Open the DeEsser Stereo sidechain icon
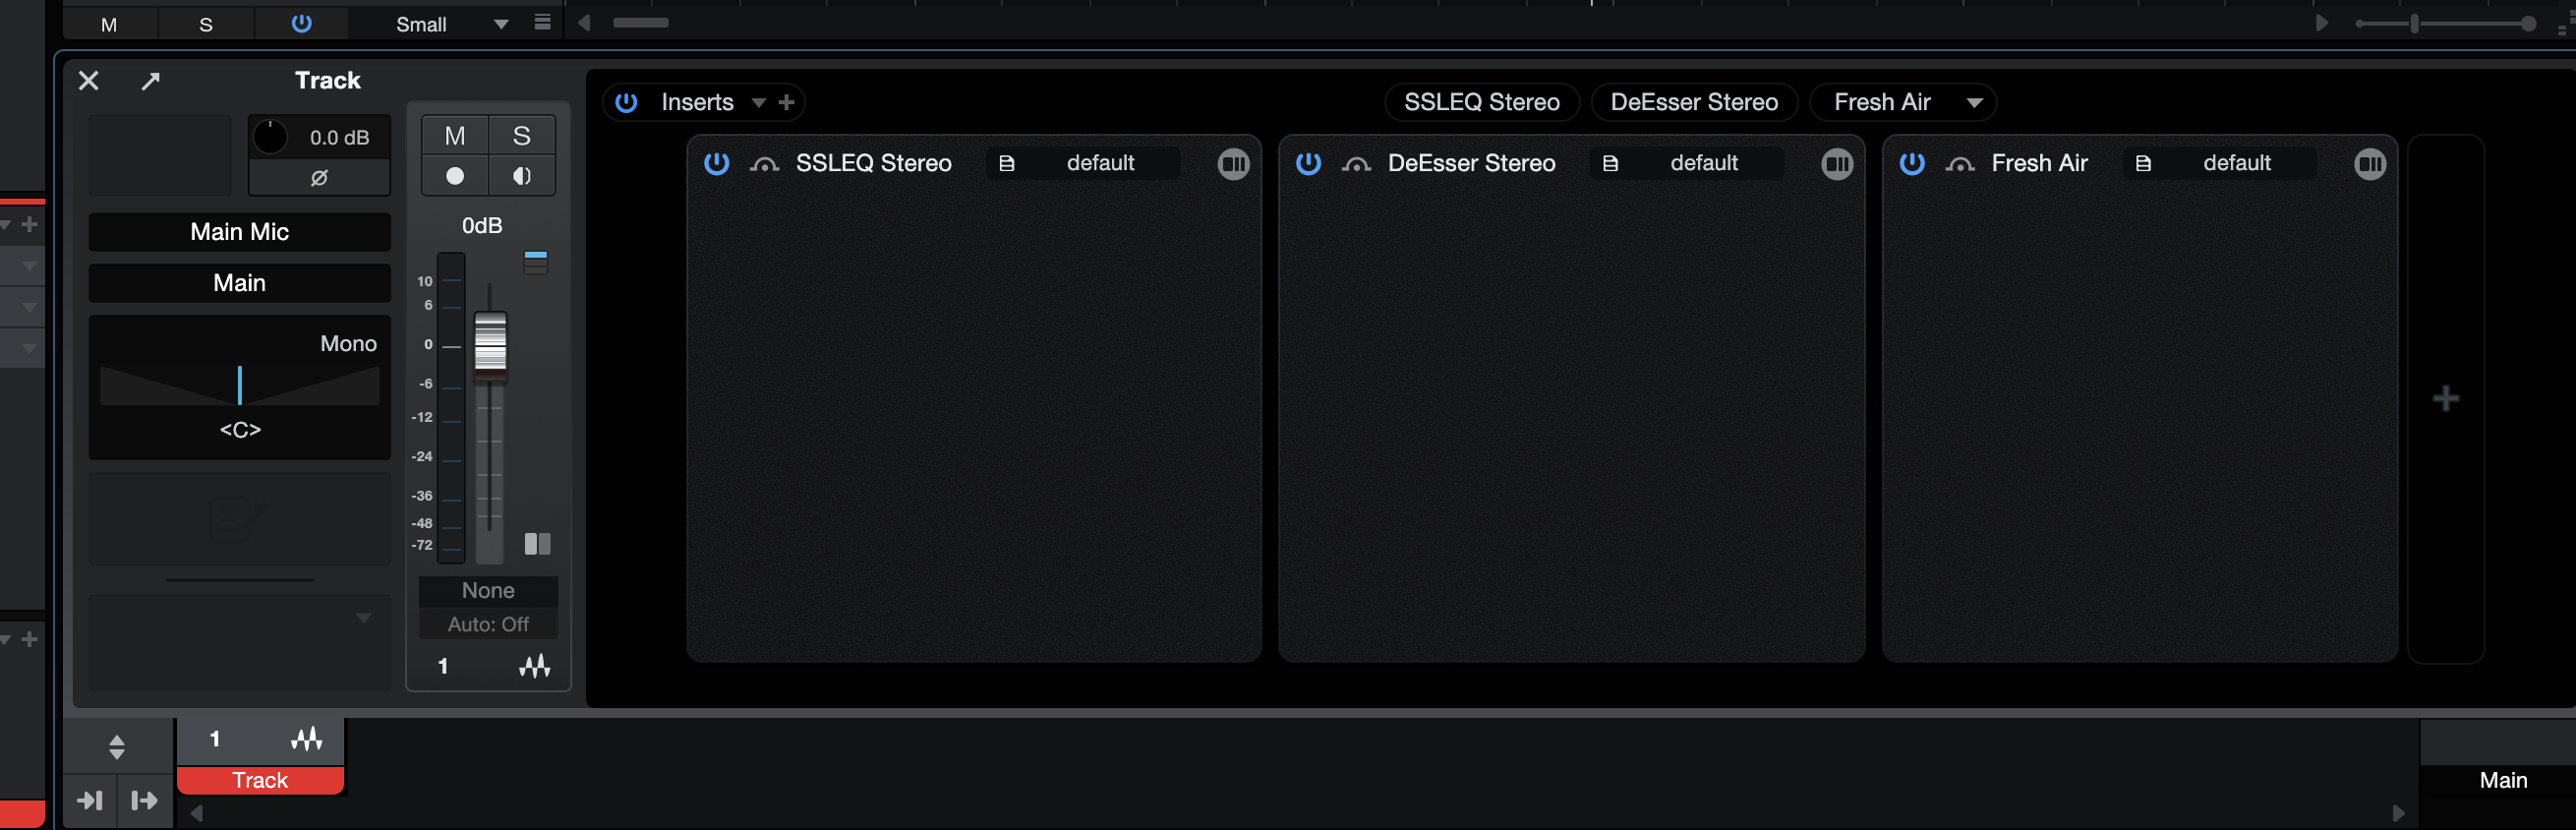The height and width of the screenshot is (830, 2576). tap(1357, 165)
